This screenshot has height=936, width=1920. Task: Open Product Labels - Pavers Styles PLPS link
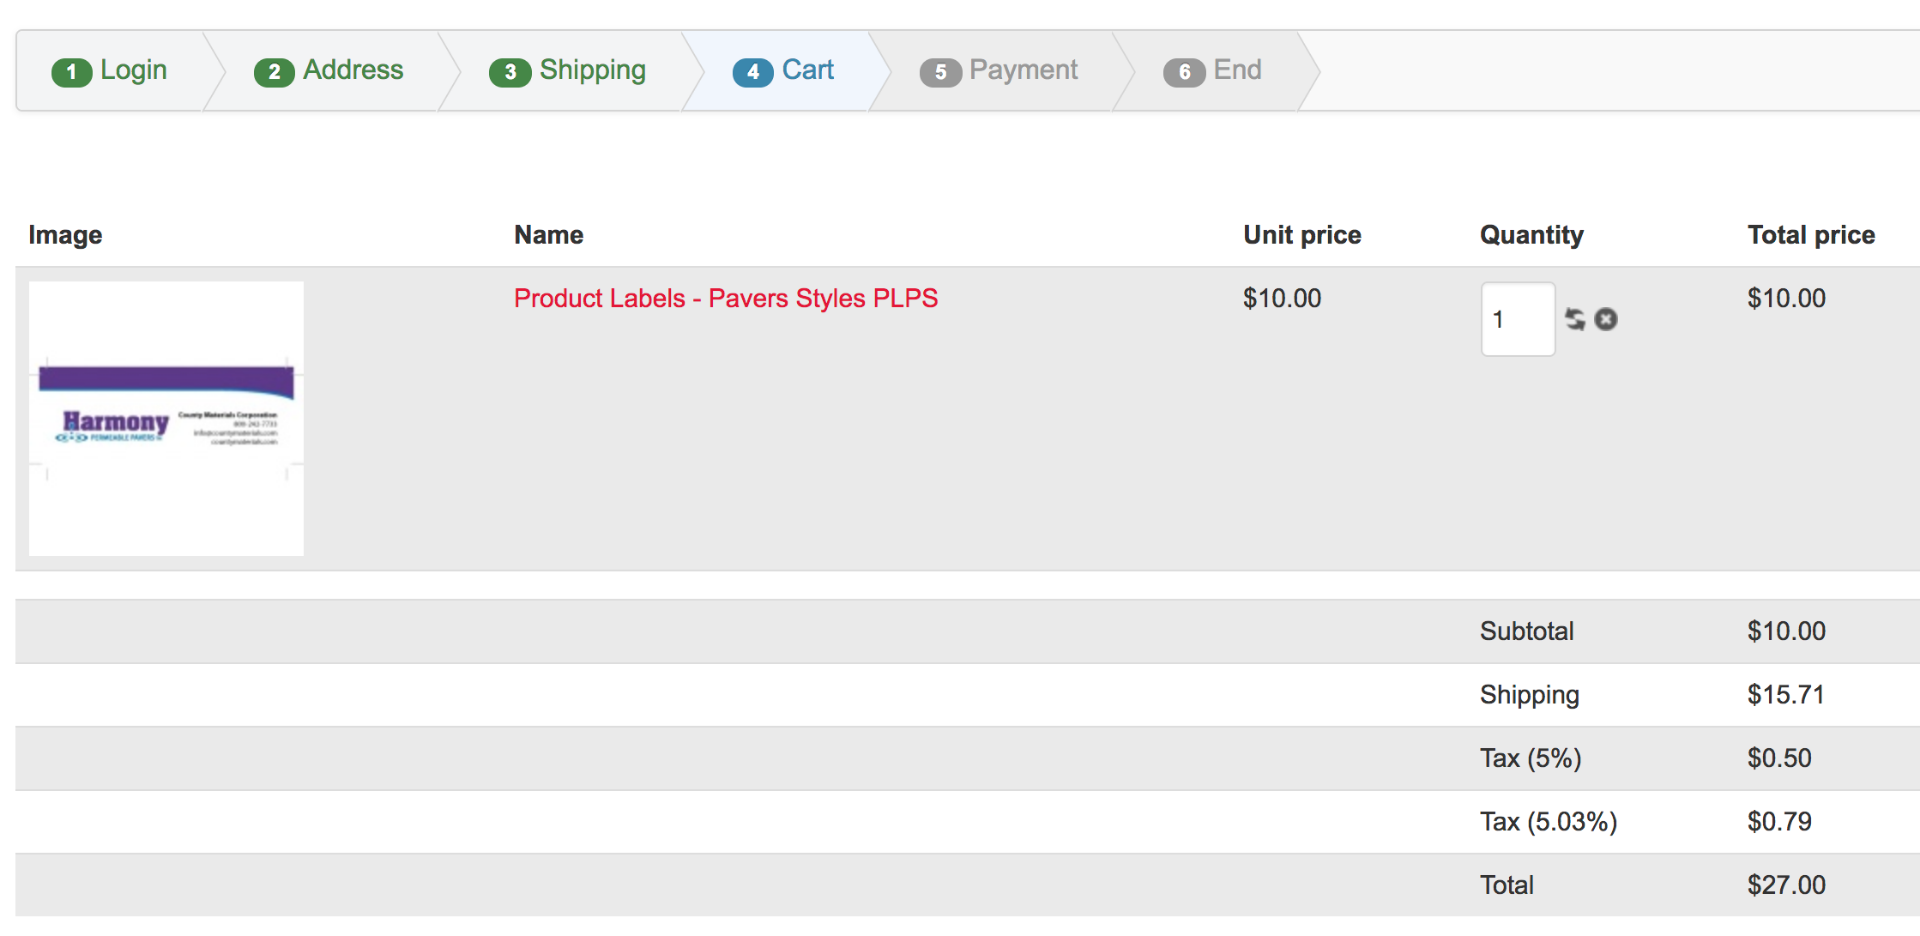726,298
